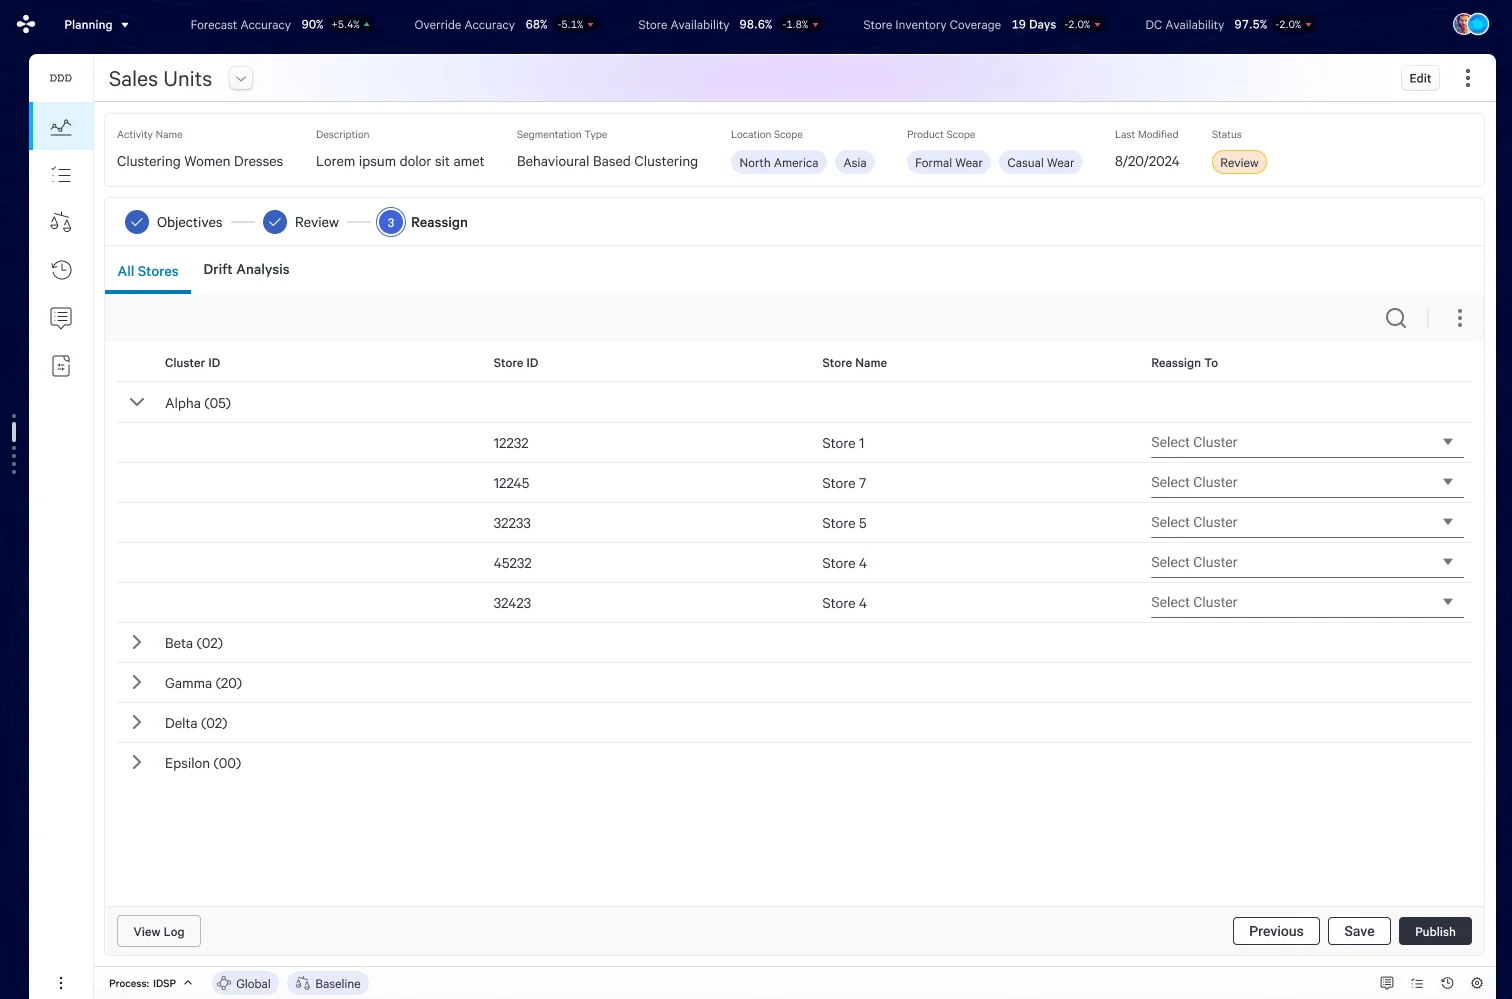Image resolution: width=1512 pixels, height=999 pixels.
Task: Open Select Cluster dropdown for Store 1
Action: pyautogui.click(x=1307, y=443)
